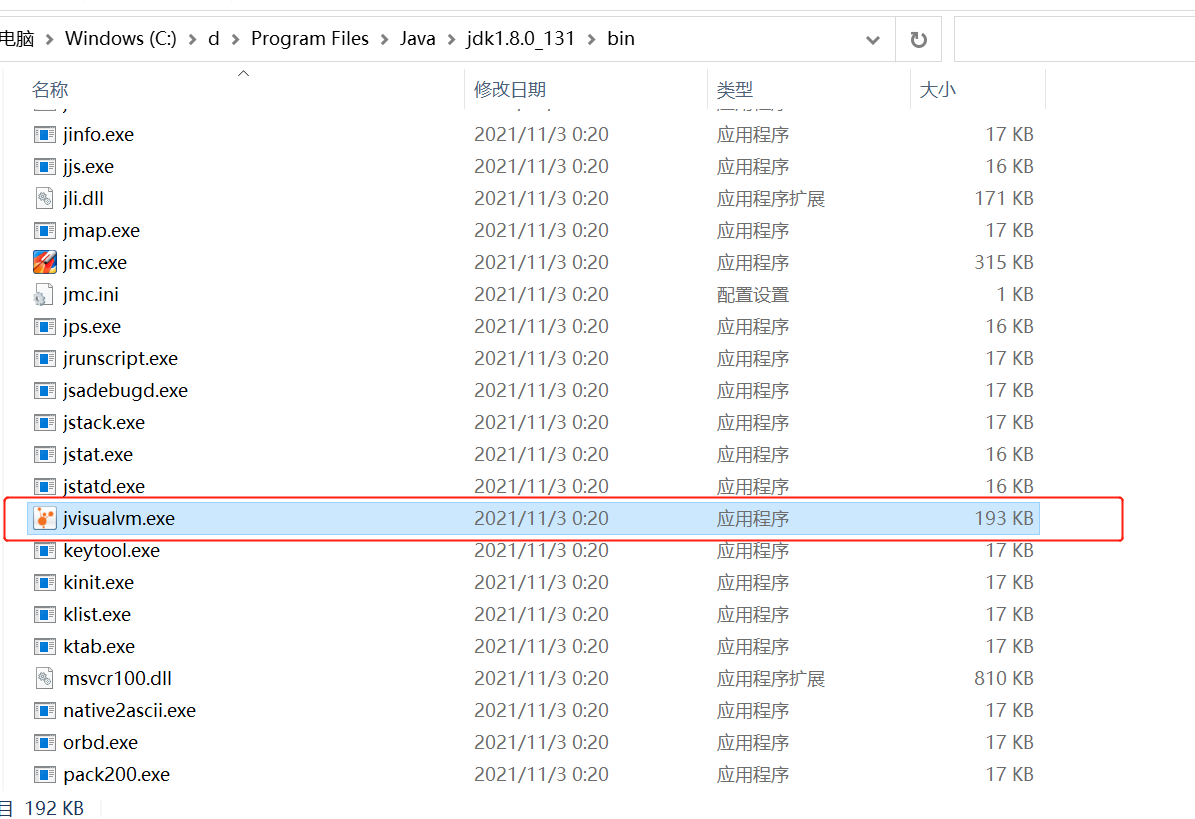Click the date cell of jstack.exe

point(541,423)
